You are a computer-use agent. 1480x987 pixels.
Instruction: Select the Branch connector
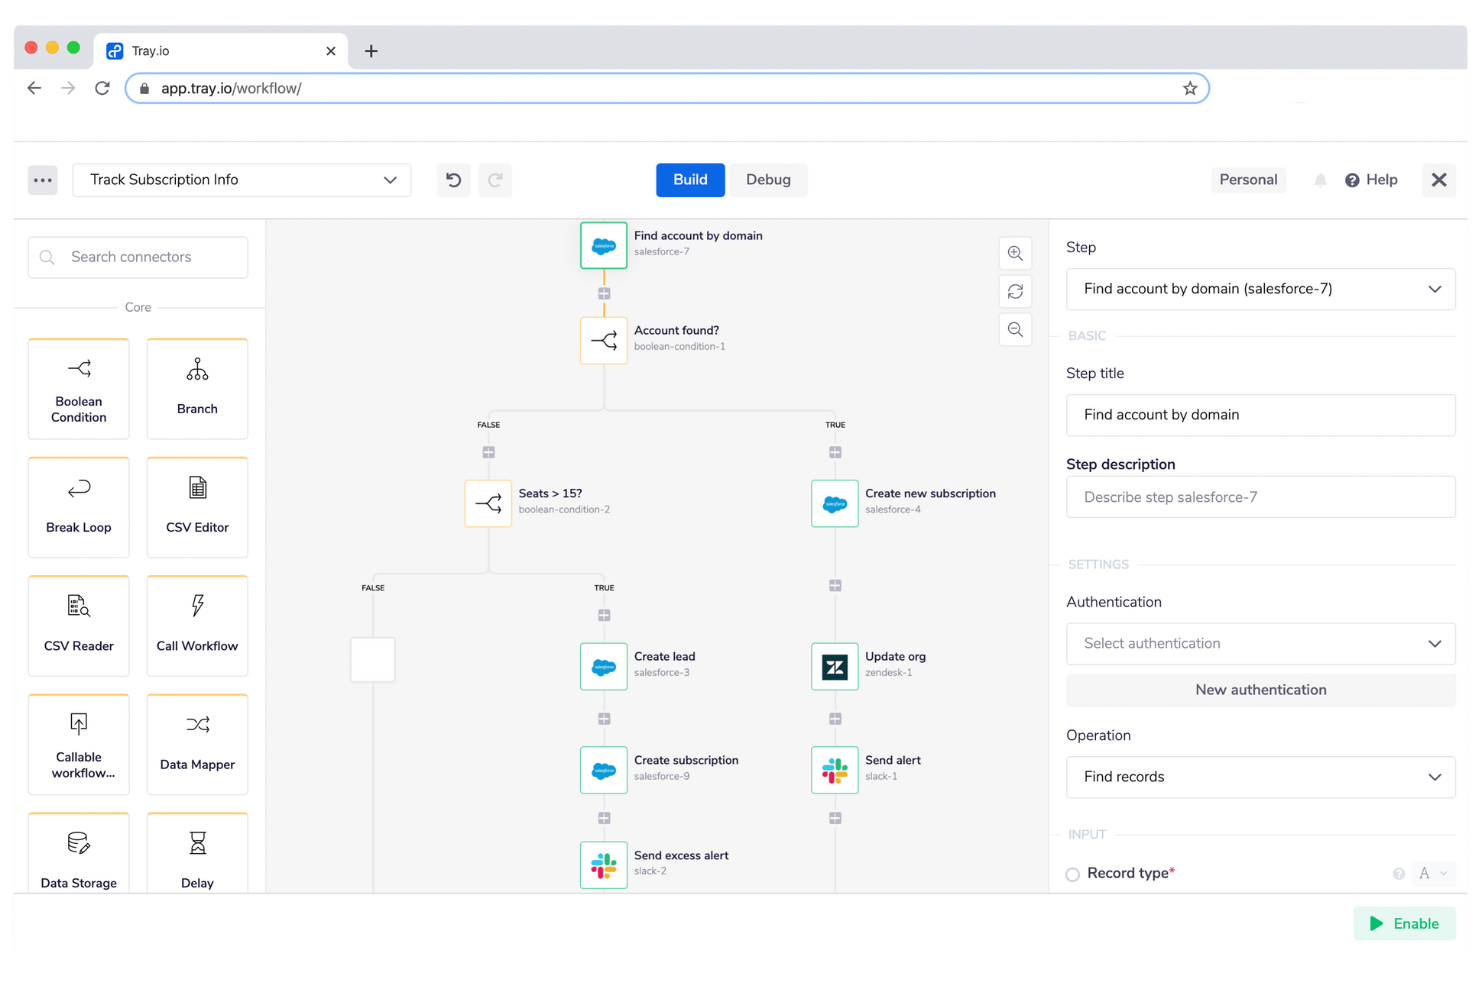click(x=197, y=388)
